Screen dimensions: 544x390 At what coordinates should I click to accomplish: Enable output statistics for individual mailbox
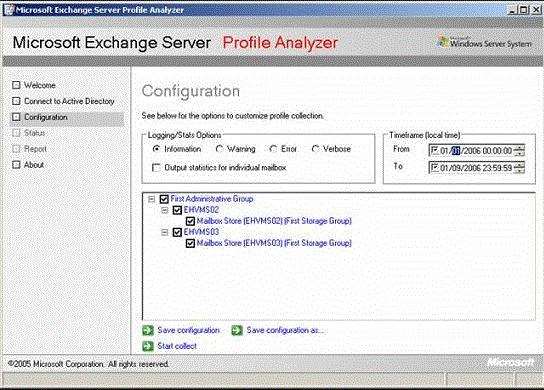coord(156,168)
